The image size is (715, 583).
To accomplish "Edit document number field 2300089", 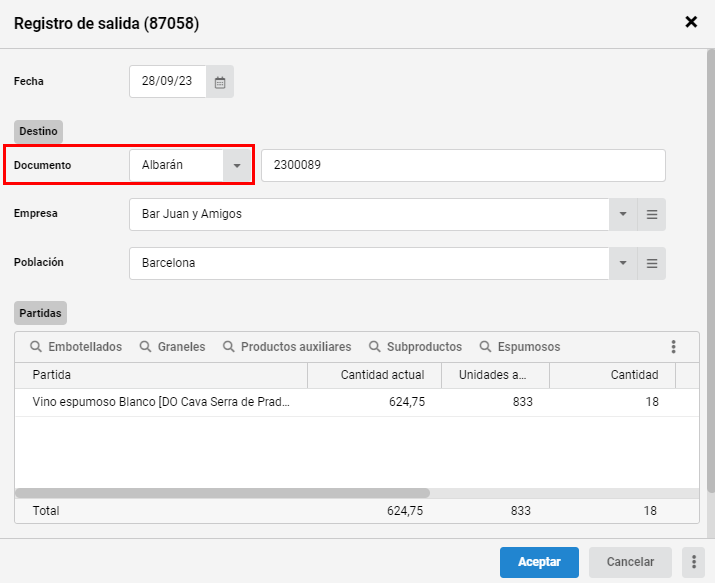I will tap(463, 165).
